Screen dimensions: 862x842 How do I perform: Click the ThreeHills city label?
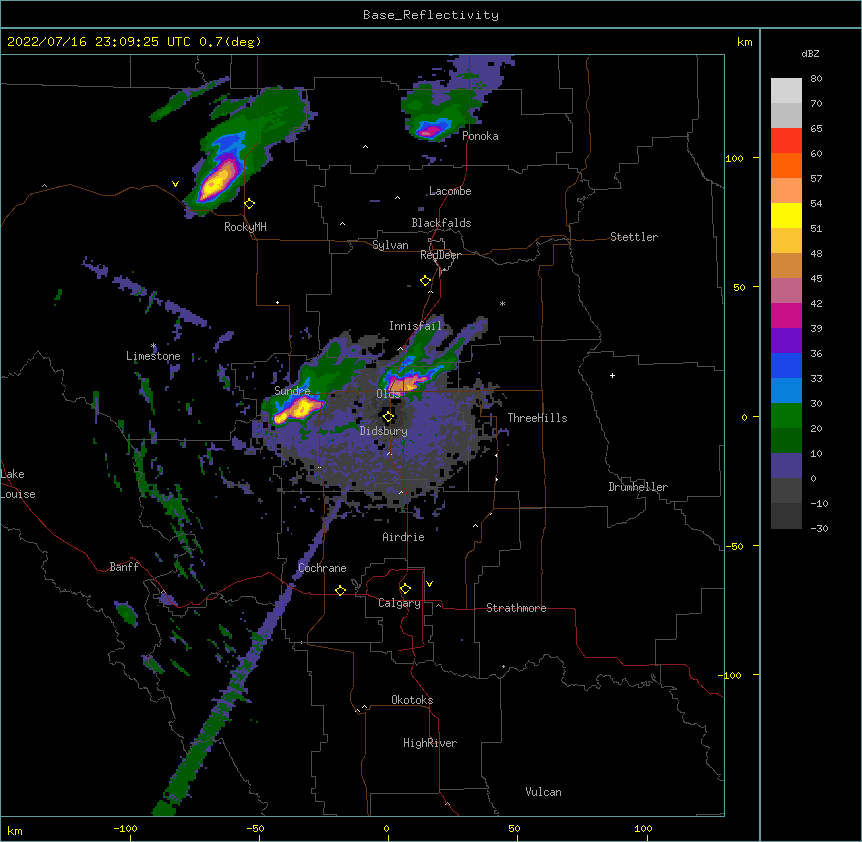(537, 418)
